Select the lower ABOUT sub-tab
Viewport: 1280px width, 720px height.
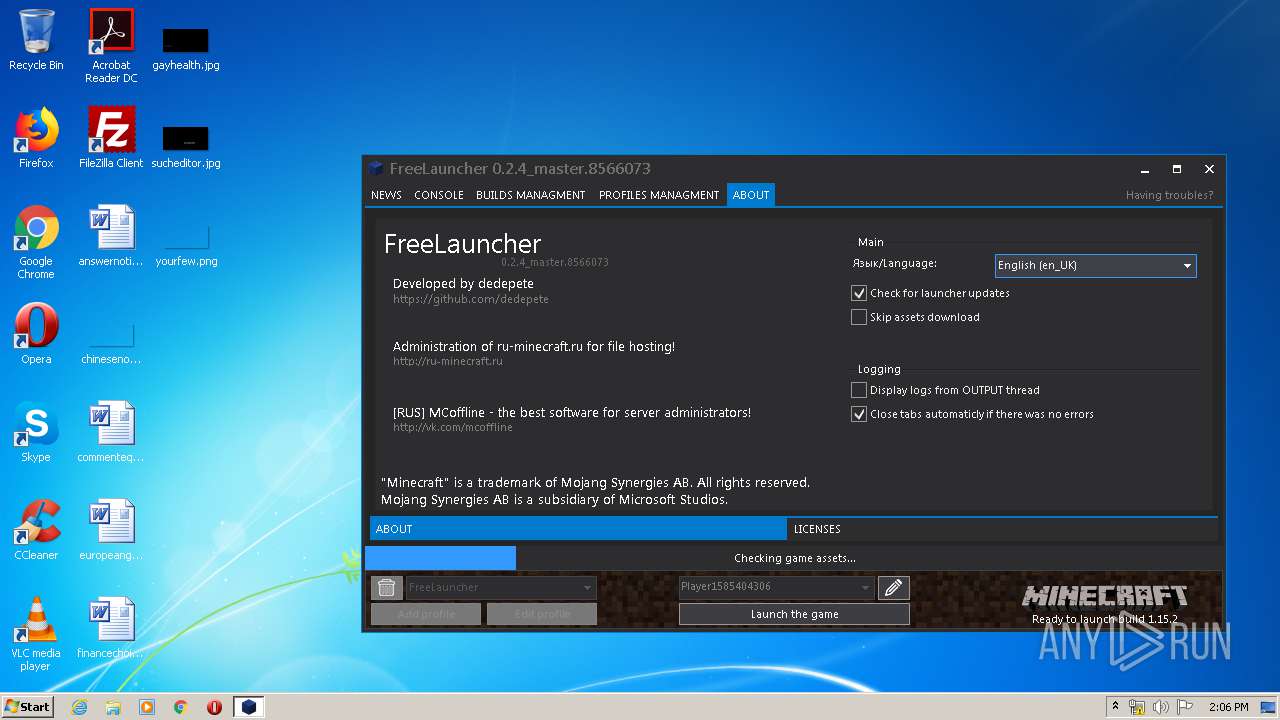[x=578, y=529]
